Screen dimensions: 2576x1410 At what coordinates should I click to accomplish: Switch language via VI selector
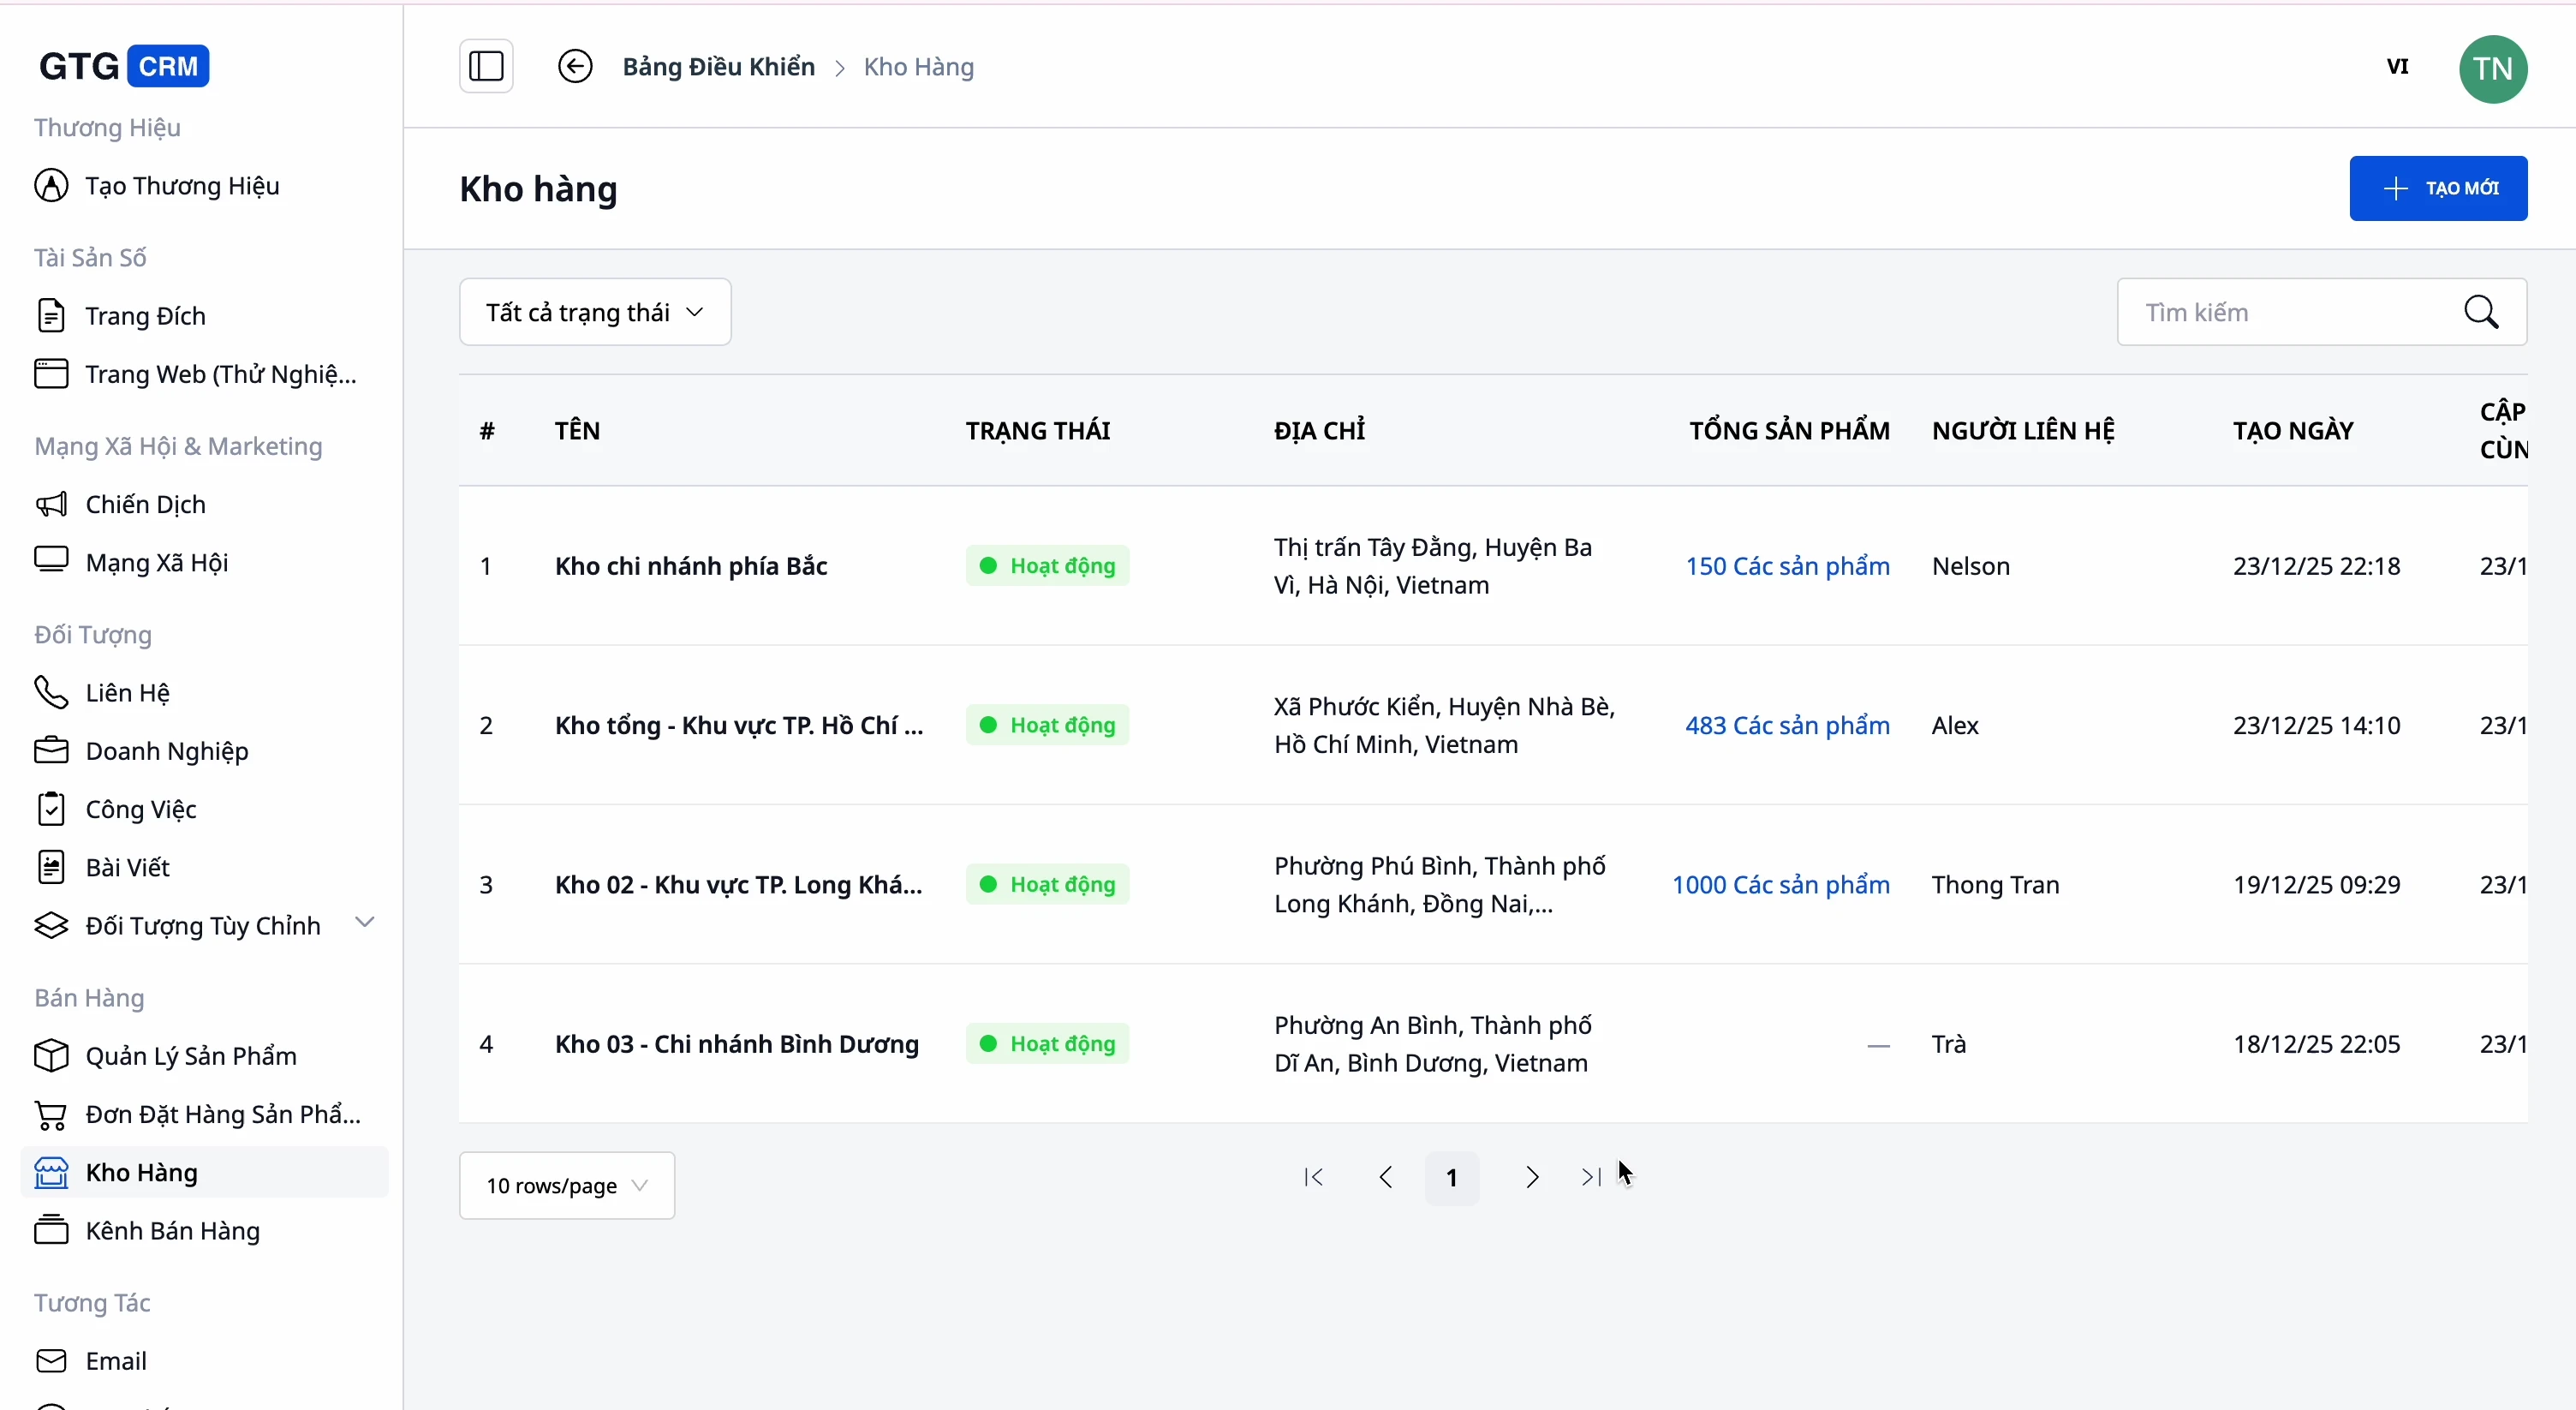click(x=2397, y=67)
